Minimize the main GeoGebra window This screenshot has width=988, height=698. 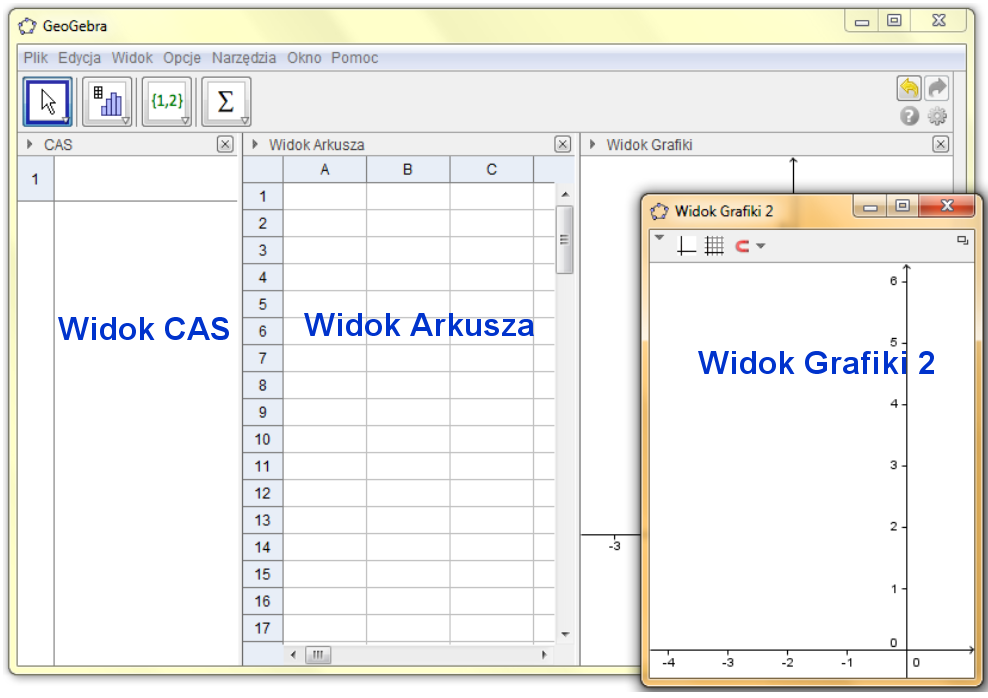click(x=862, y=22)
